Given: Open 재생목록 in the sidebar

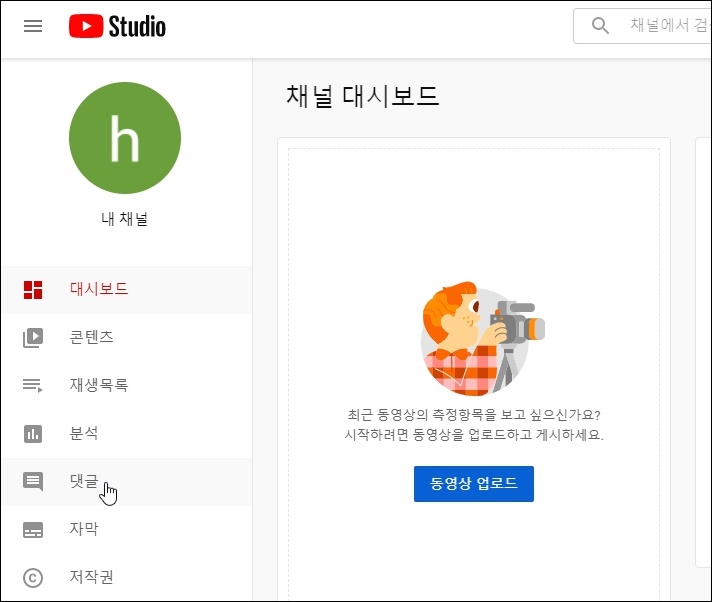Looking at the screenshot, I should [127, 385].
